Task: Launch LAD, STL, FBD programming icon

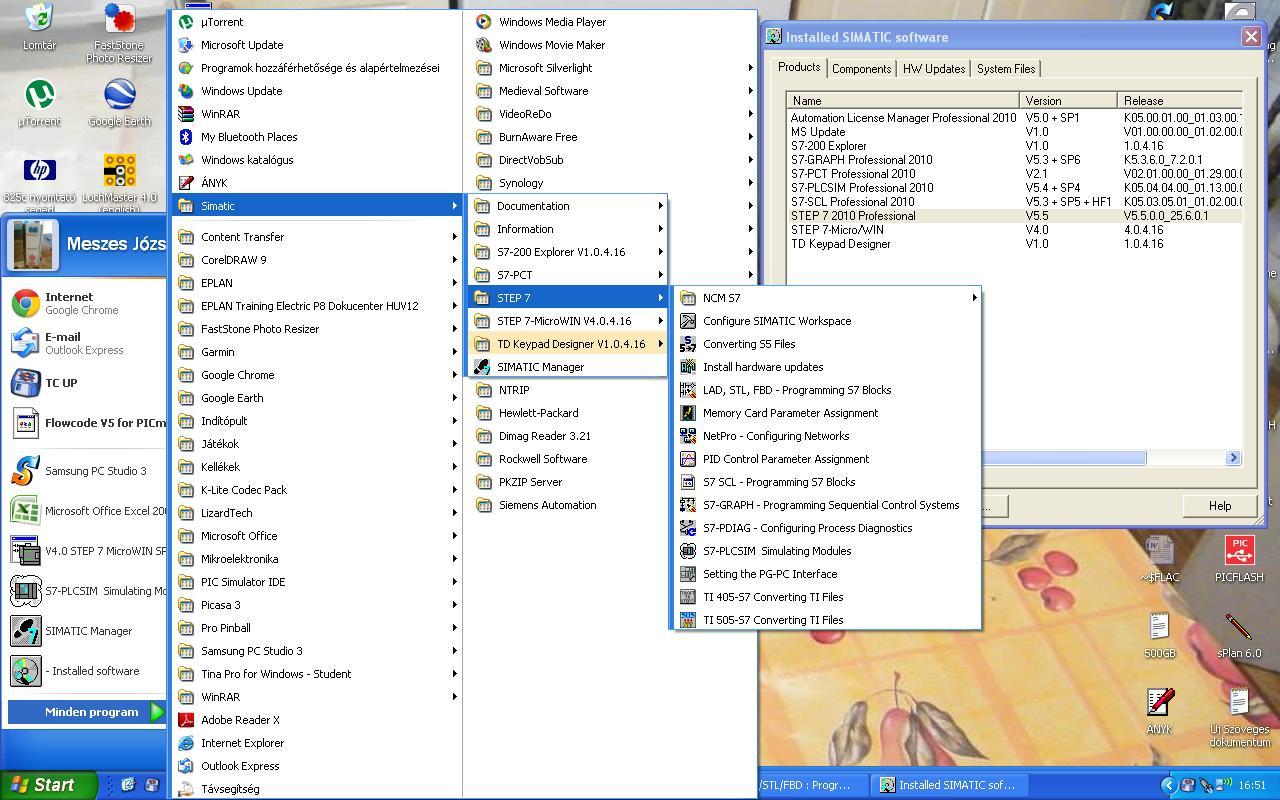Action: click(687, 390)
